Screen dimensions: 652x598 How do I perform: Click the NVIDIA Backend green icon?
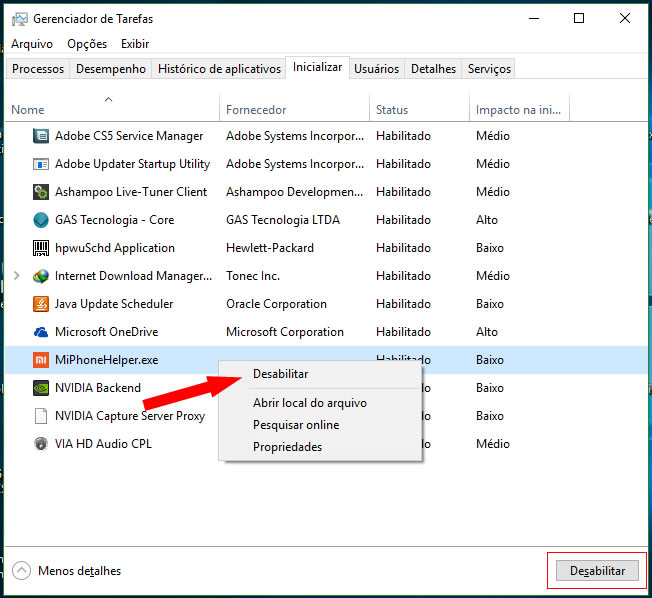pos(41,388)
